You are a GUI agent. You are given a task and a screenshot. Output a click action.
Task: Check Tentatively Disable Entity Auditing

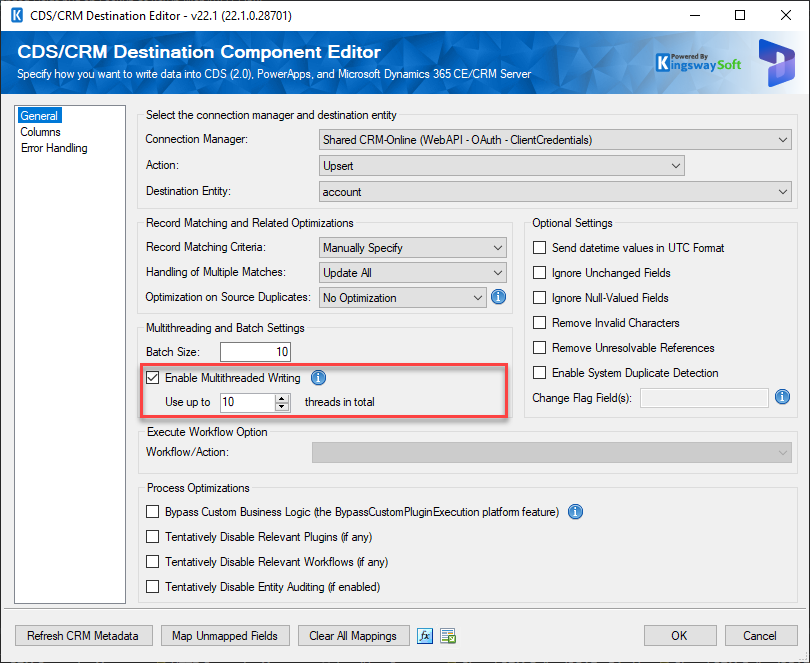coord(152,587)
